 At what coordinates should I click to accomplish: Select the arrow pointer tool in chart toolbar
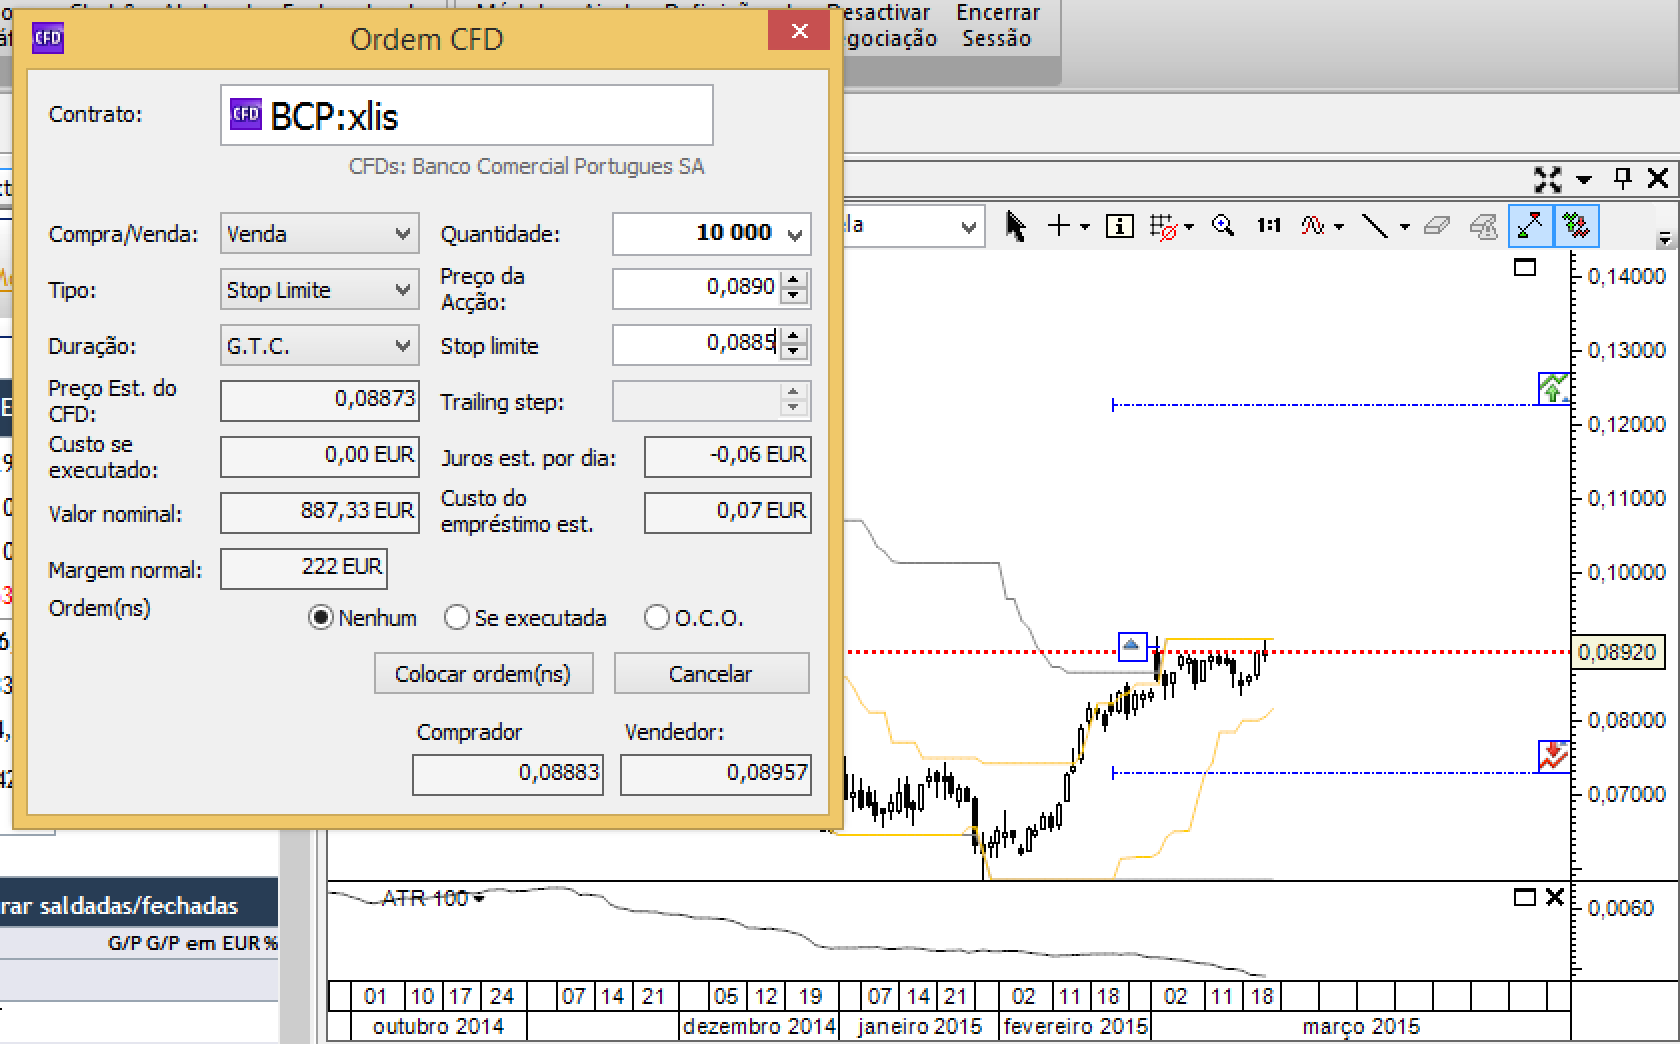click(1016, 226)
